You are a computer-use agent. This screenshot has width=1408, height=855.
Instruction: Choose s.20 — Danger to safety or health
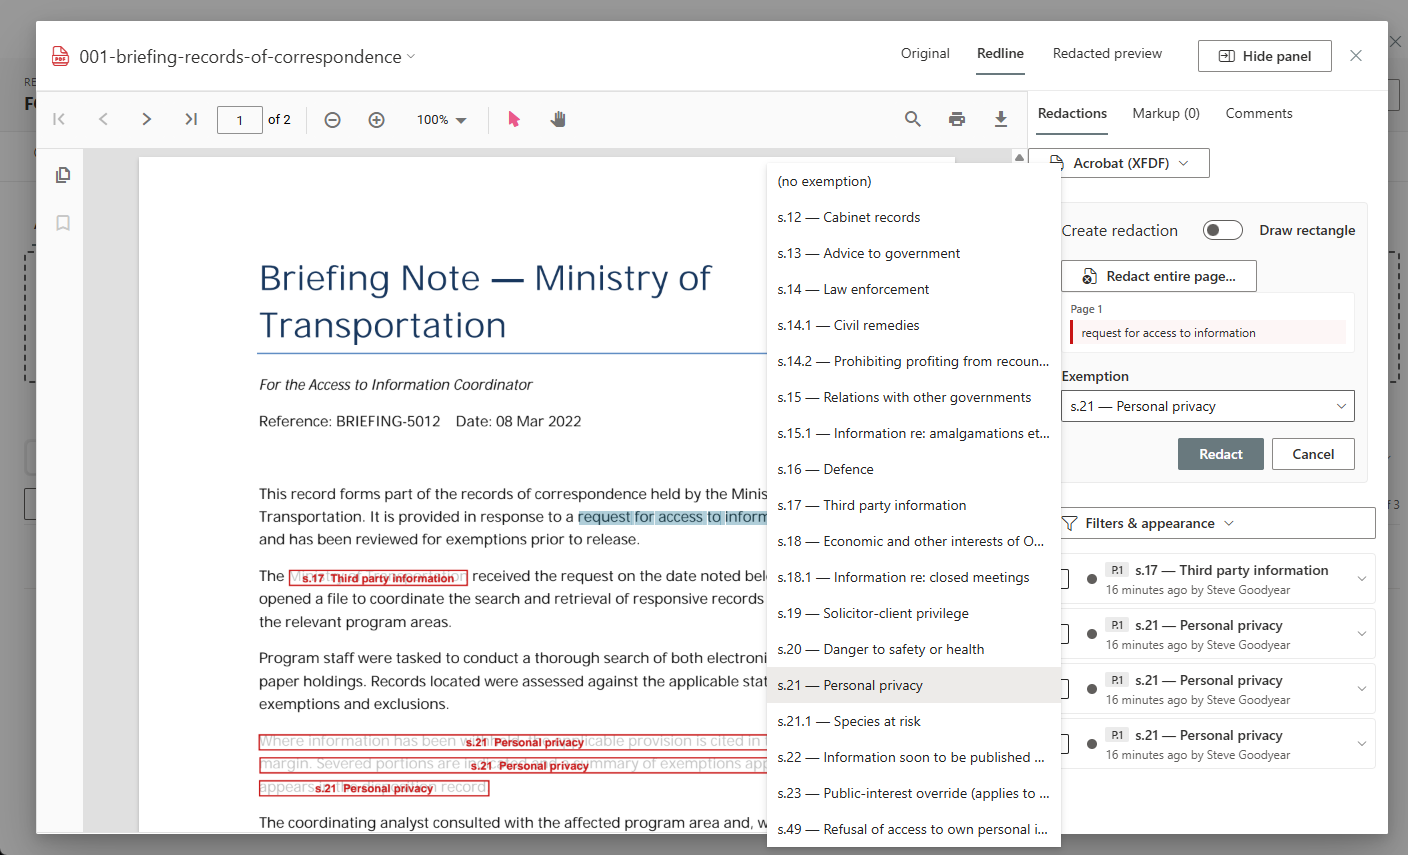[914, 649]
